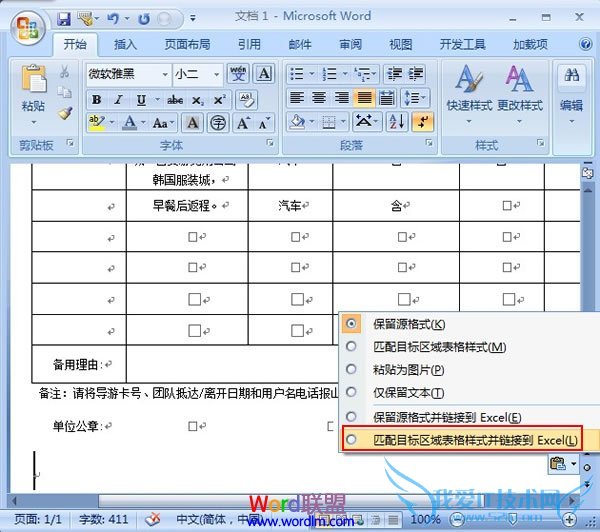Click the 粘贴 paste button
The image size is (600, 532).
click(34, 88)
